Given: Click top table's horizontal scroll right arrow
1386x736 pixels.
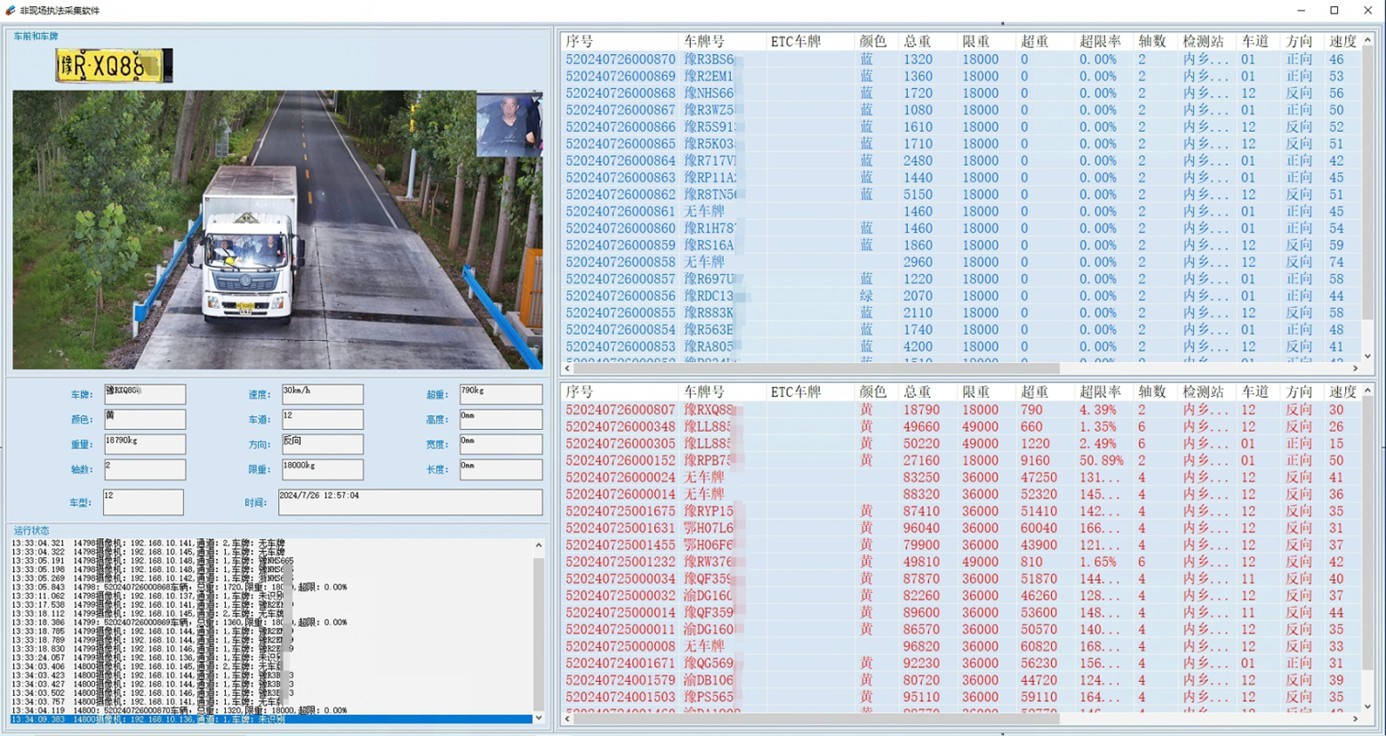Looking at the screenshot, I should point(1353,369).
